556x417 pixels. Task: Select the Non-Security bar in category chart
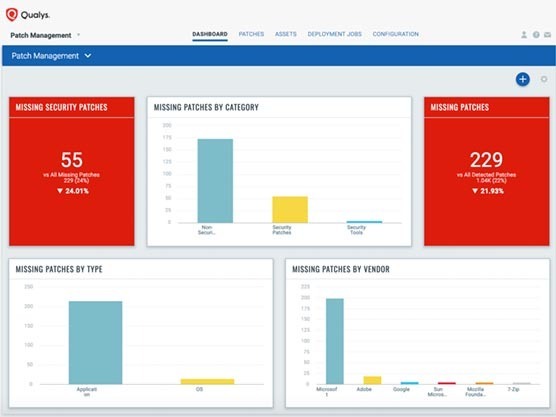tap(215, 181)
